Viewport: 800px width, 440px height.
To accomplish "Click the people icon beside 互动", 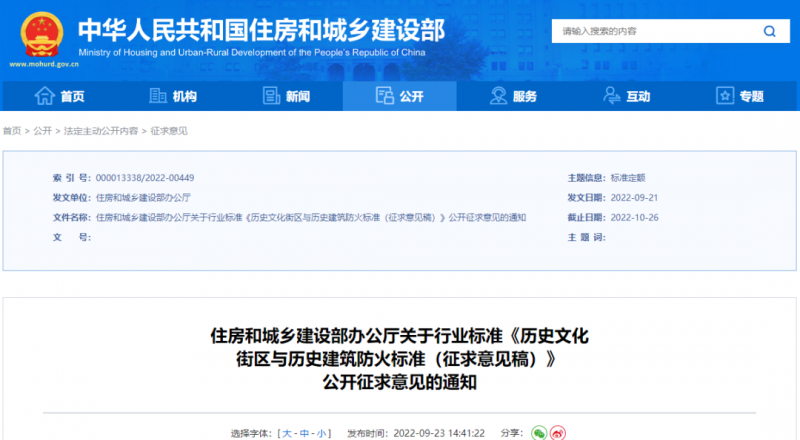I will coord(612,96).
